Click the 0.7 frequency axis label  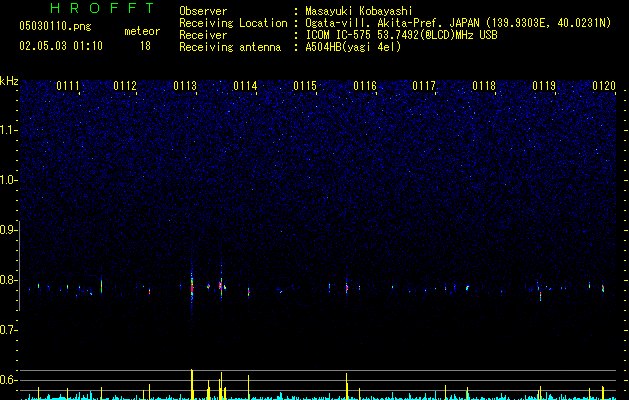(8, 330)
